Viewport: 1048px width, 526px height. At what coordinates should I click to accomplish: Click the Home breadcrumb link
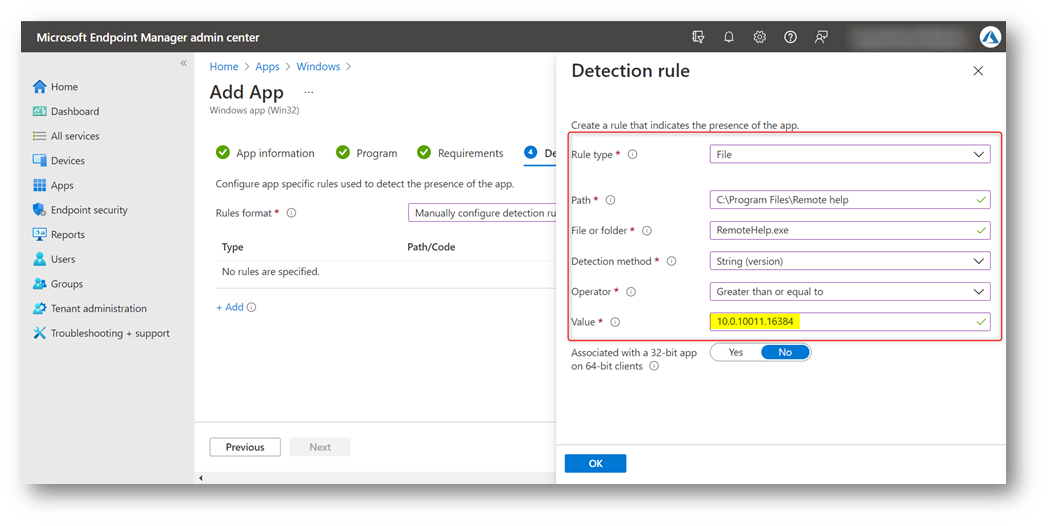click(x=224, y=67)
